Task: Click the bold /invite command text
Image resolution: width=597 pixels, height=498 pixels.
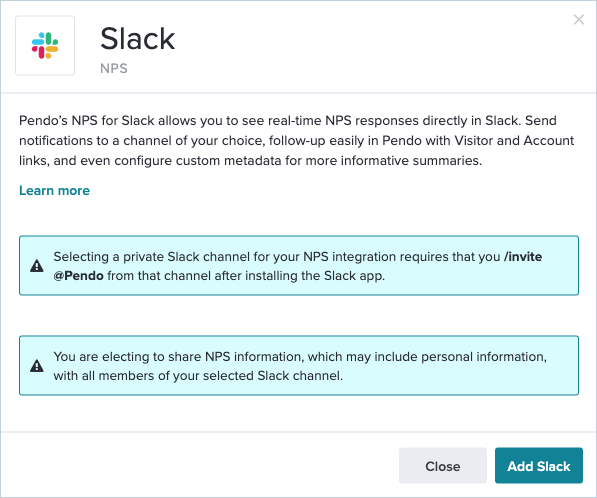Action: click(x=523, y=257)
